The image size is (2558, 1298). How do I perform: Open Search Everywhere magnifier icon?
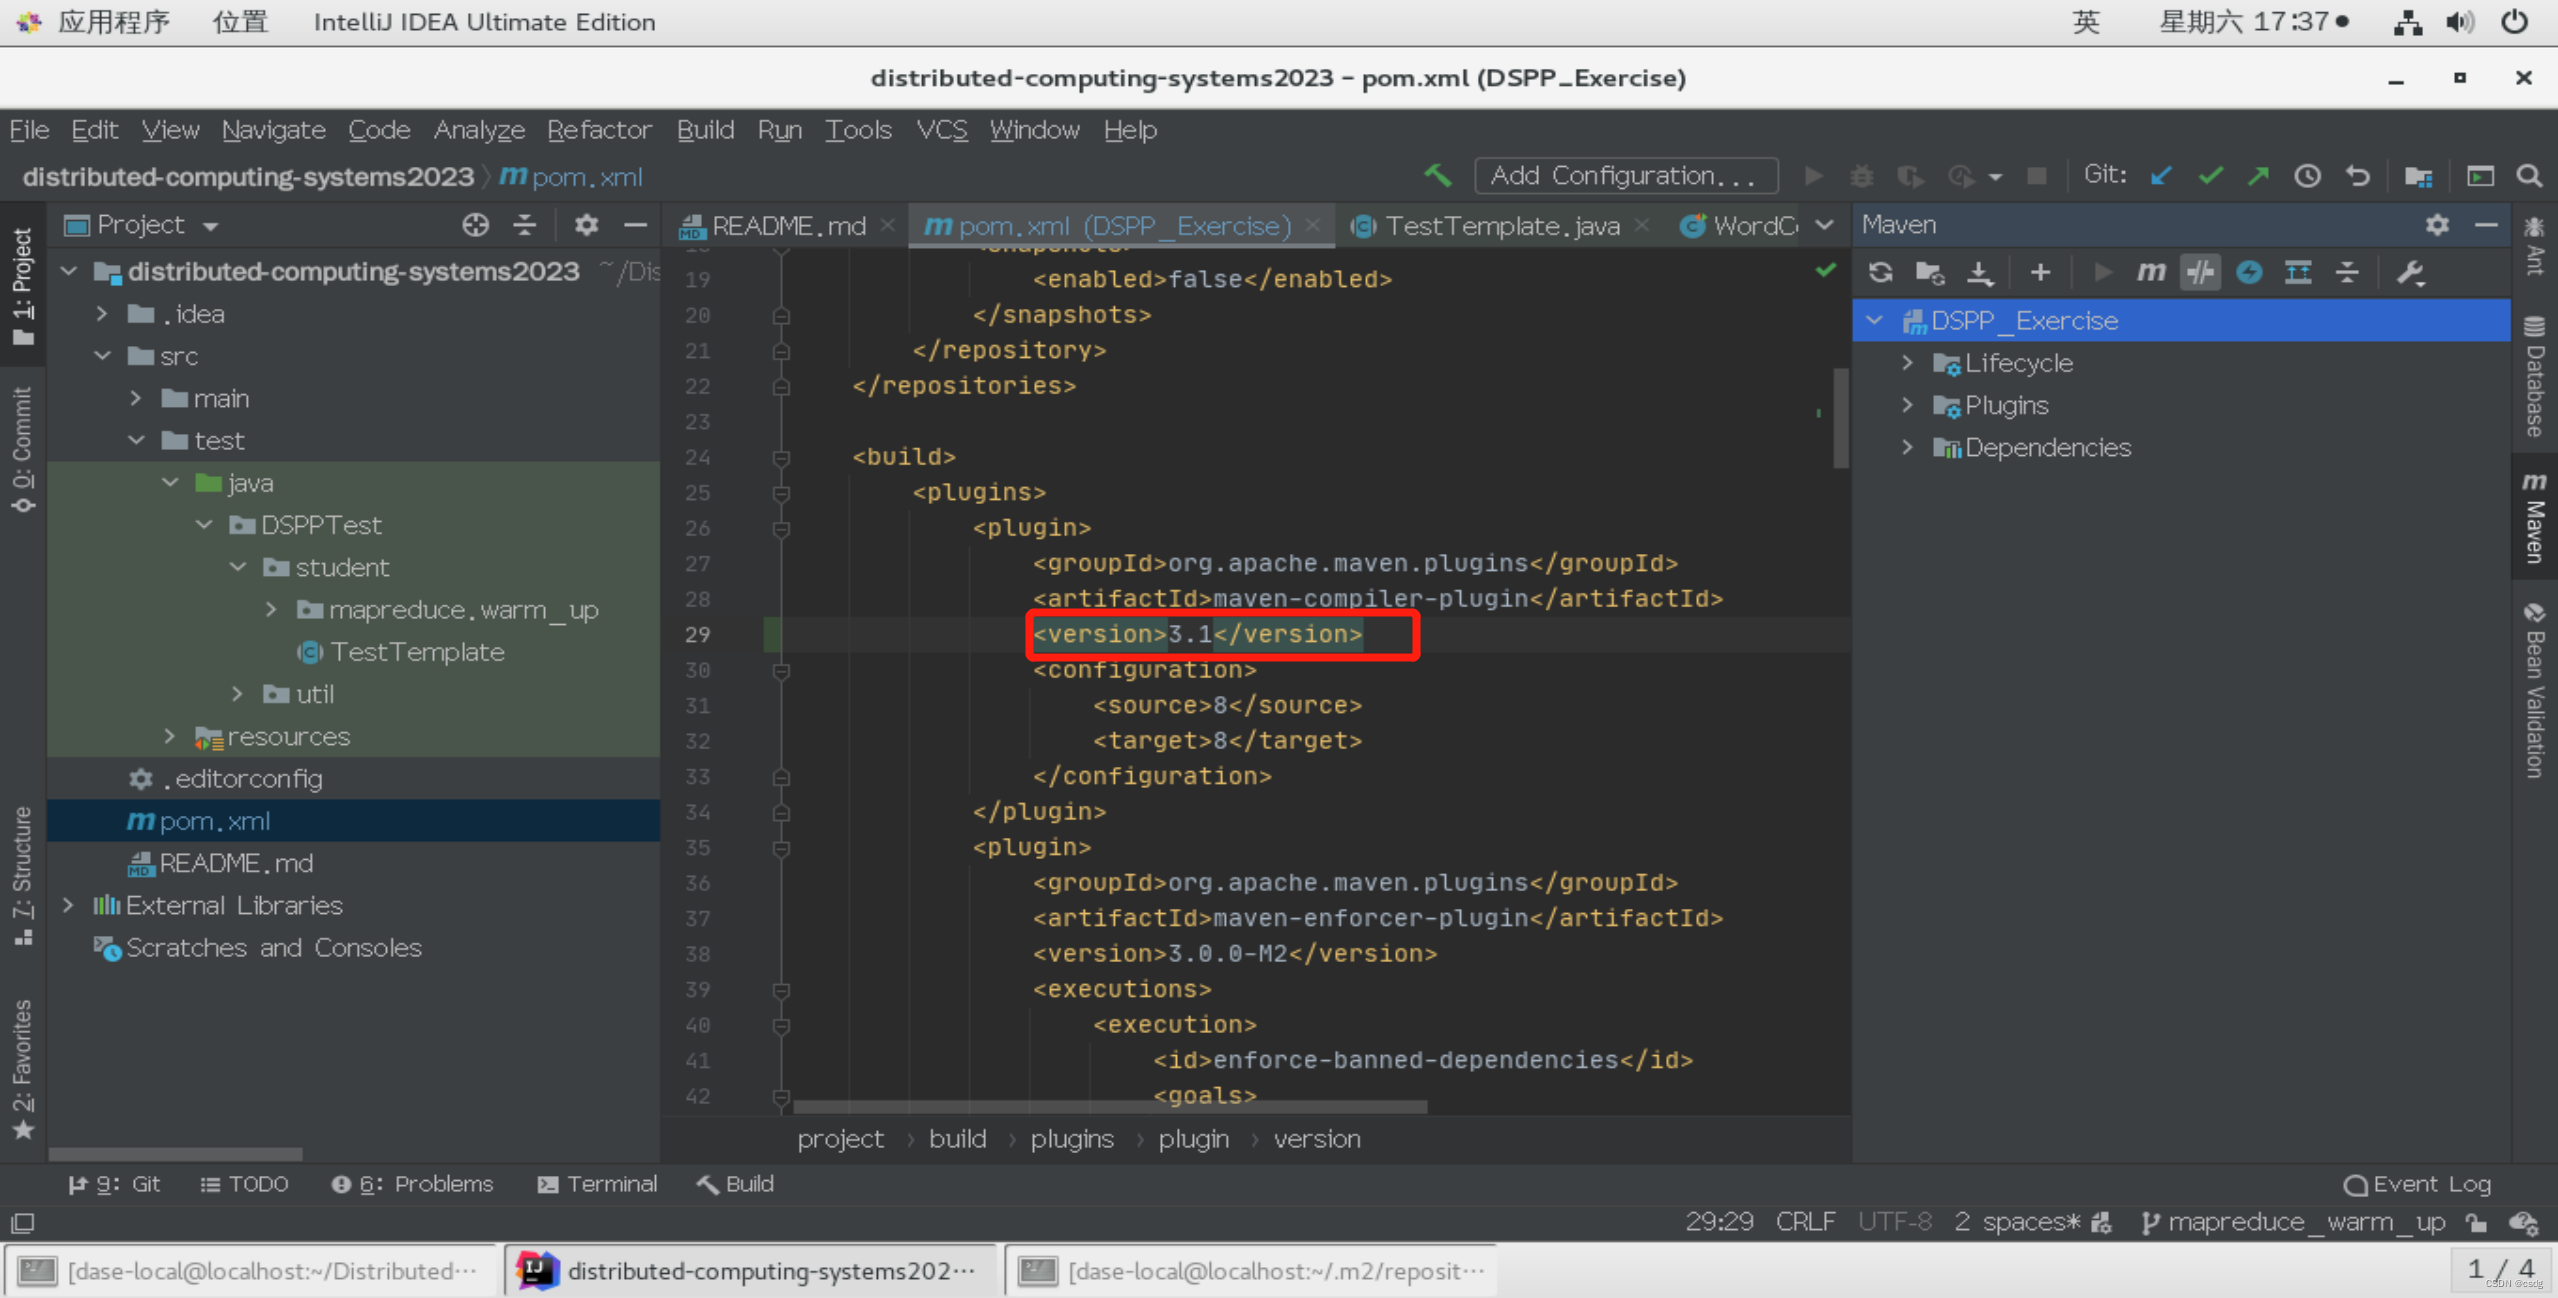[x=2529, y=176]
